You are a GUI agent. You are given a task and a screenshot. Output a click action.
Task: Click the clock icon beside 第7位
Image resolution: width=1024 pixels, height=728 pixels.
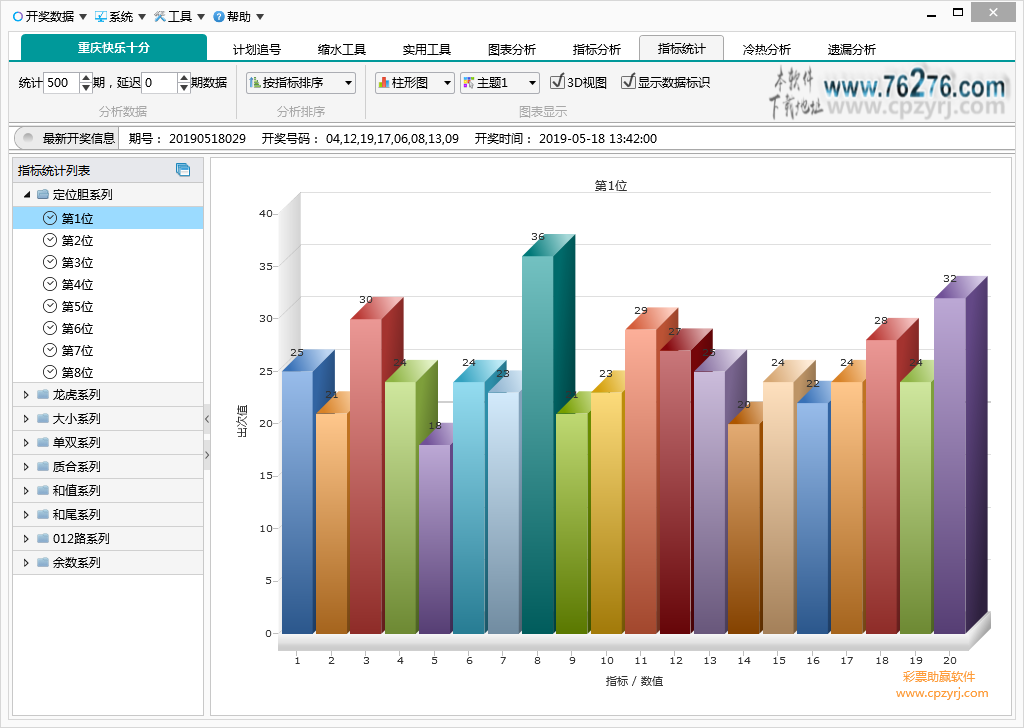click(x=50, y=350)
